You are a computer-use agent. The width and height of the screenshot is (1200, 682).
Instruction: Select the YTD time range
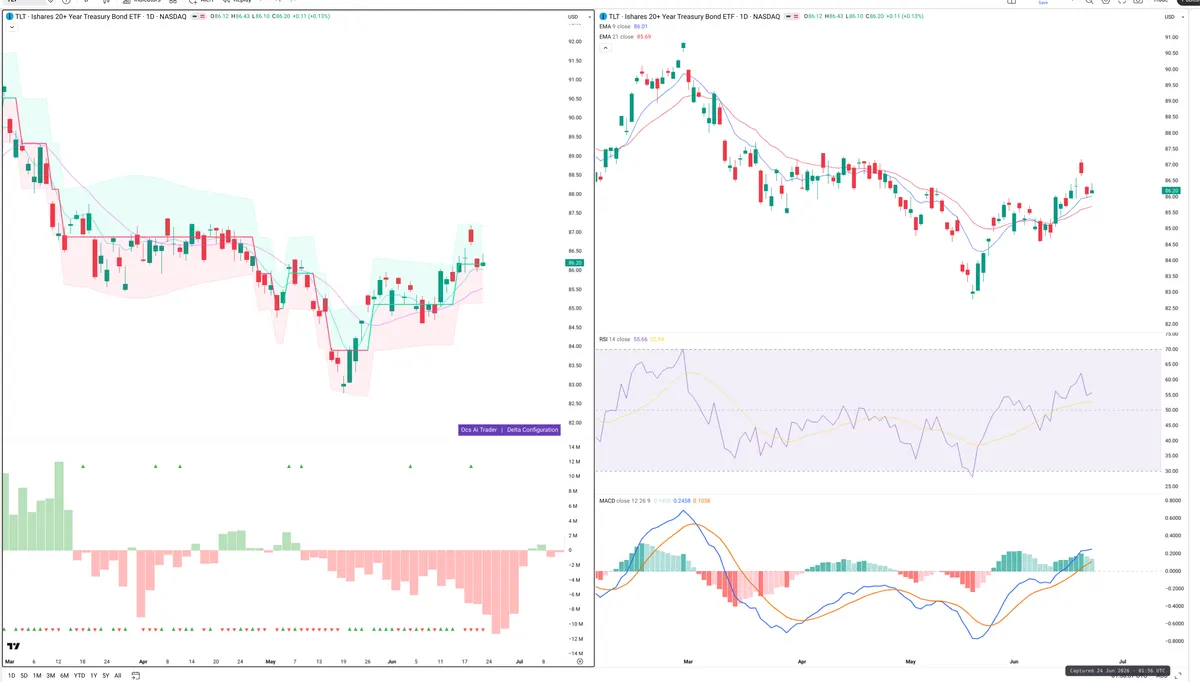pos(79,676)
